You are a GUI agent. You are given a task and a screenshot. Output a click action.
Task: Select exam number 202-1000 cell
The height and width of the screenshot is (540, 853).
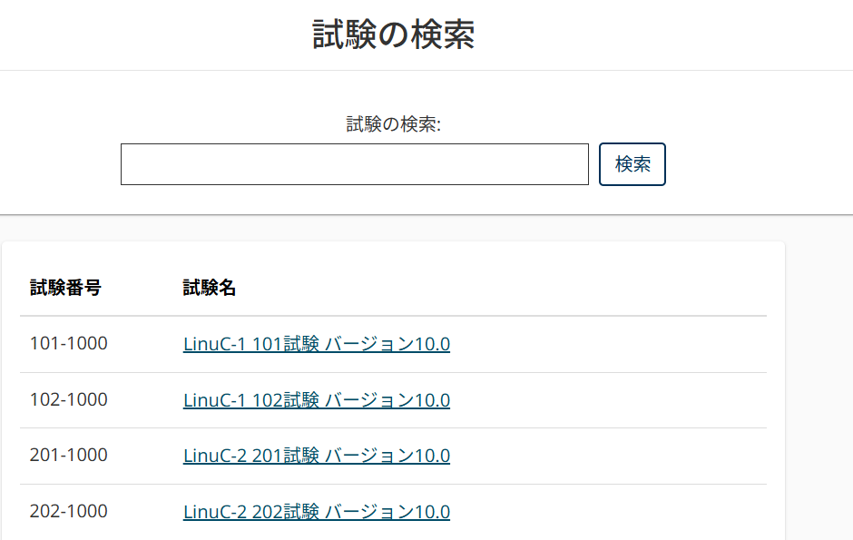tap(69, 511)
